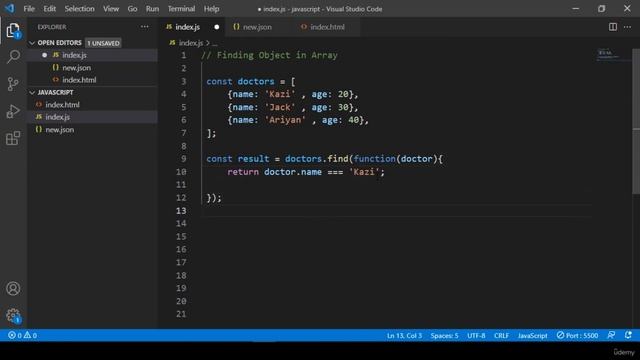The width and height of the screenshot is (640, 360).
Task: Switch to the index.html editor tab
Action: point(327,27)
